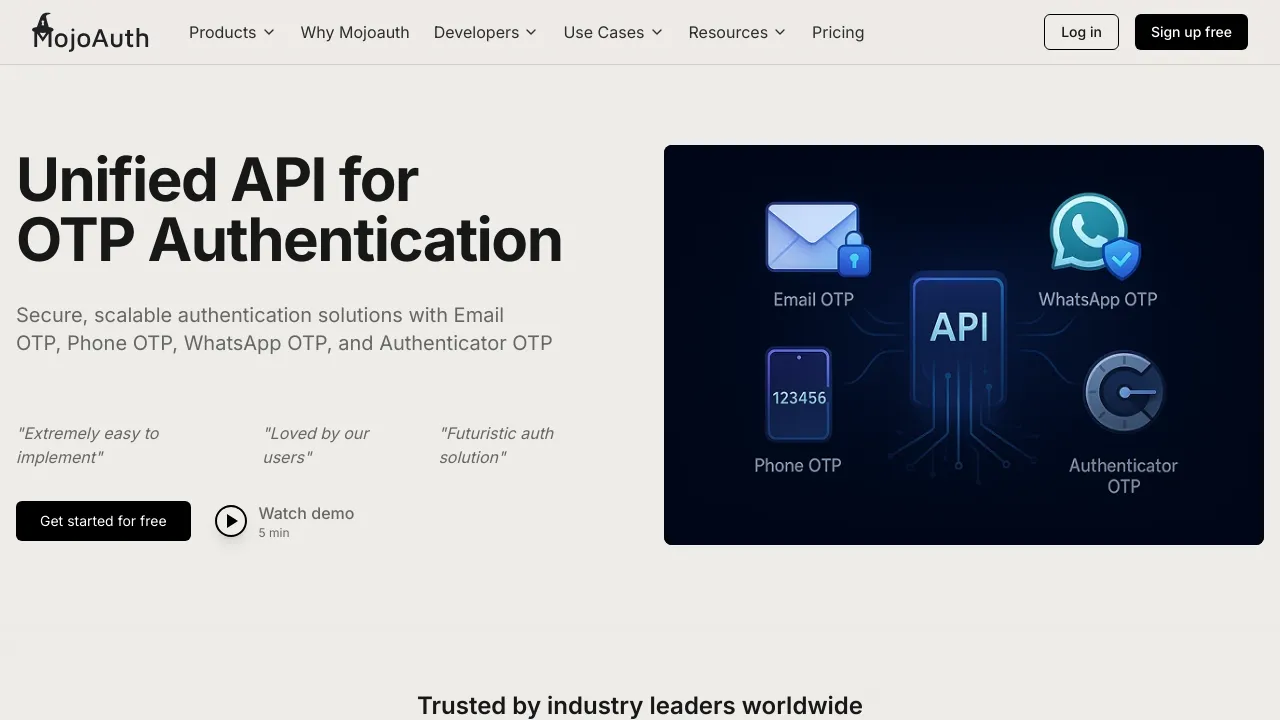Click Trusted by industry leaders worldwide heading
1280x720 pixels.
tap(640, 705)
